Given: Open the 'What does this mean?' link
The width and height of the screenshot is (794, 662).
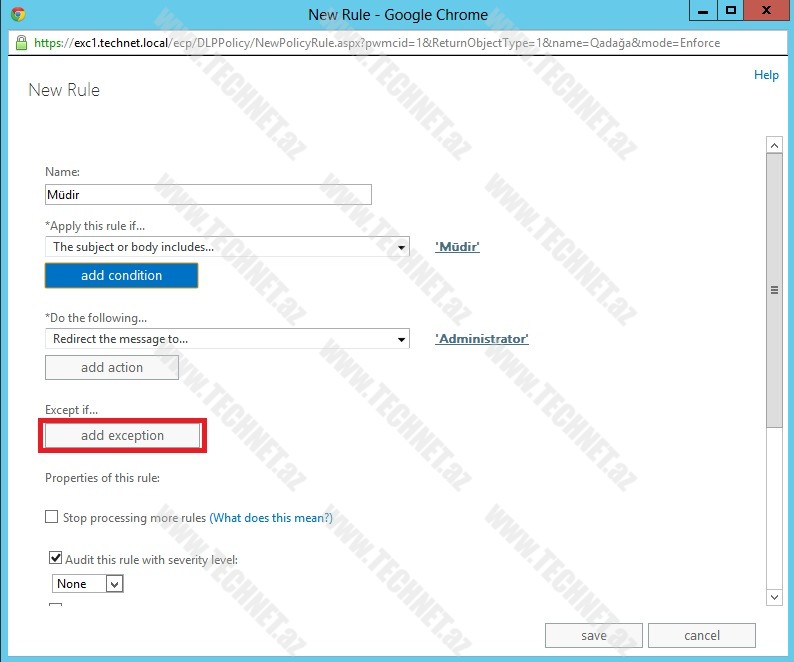Looking at the screenshot, I should (270, 518).
